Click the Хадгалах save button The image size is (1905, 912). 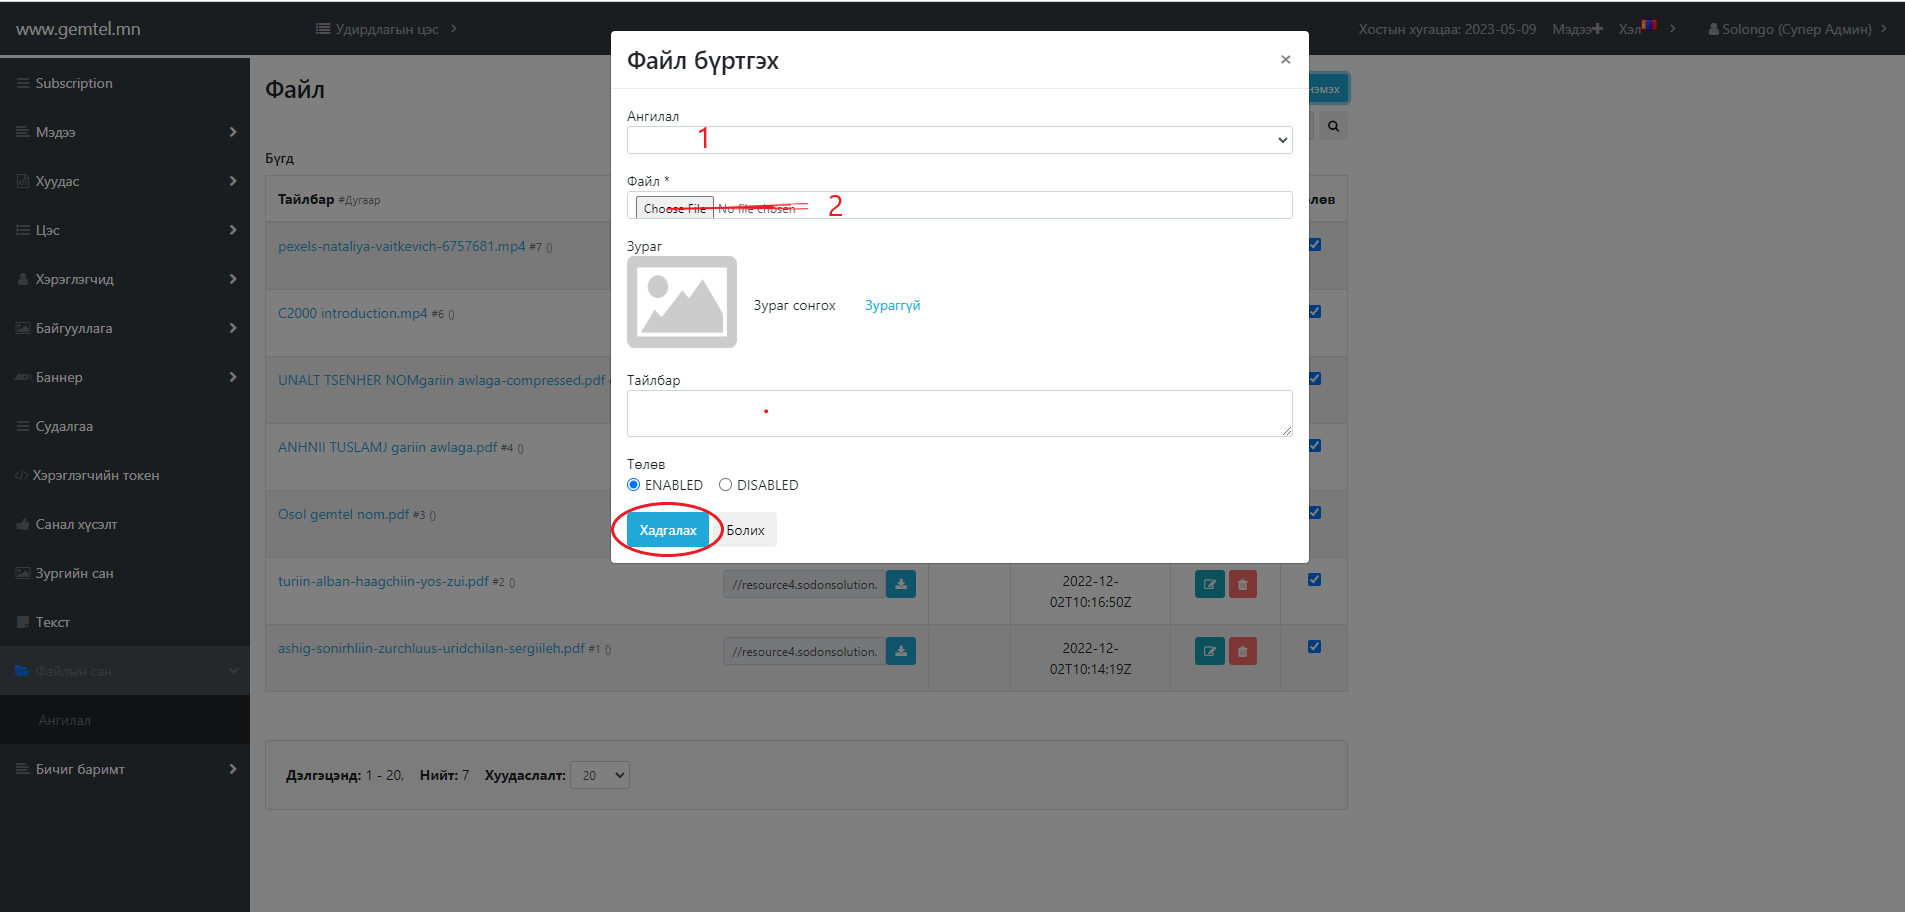point(667,530)
